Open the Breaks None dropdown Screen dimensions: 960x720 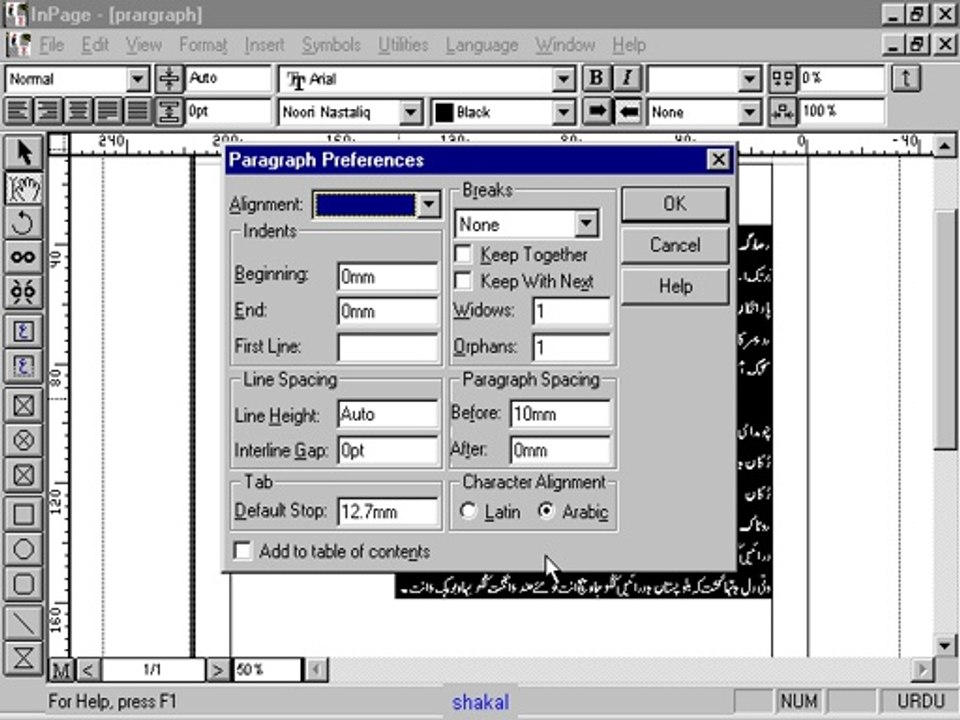pos(586,224)
